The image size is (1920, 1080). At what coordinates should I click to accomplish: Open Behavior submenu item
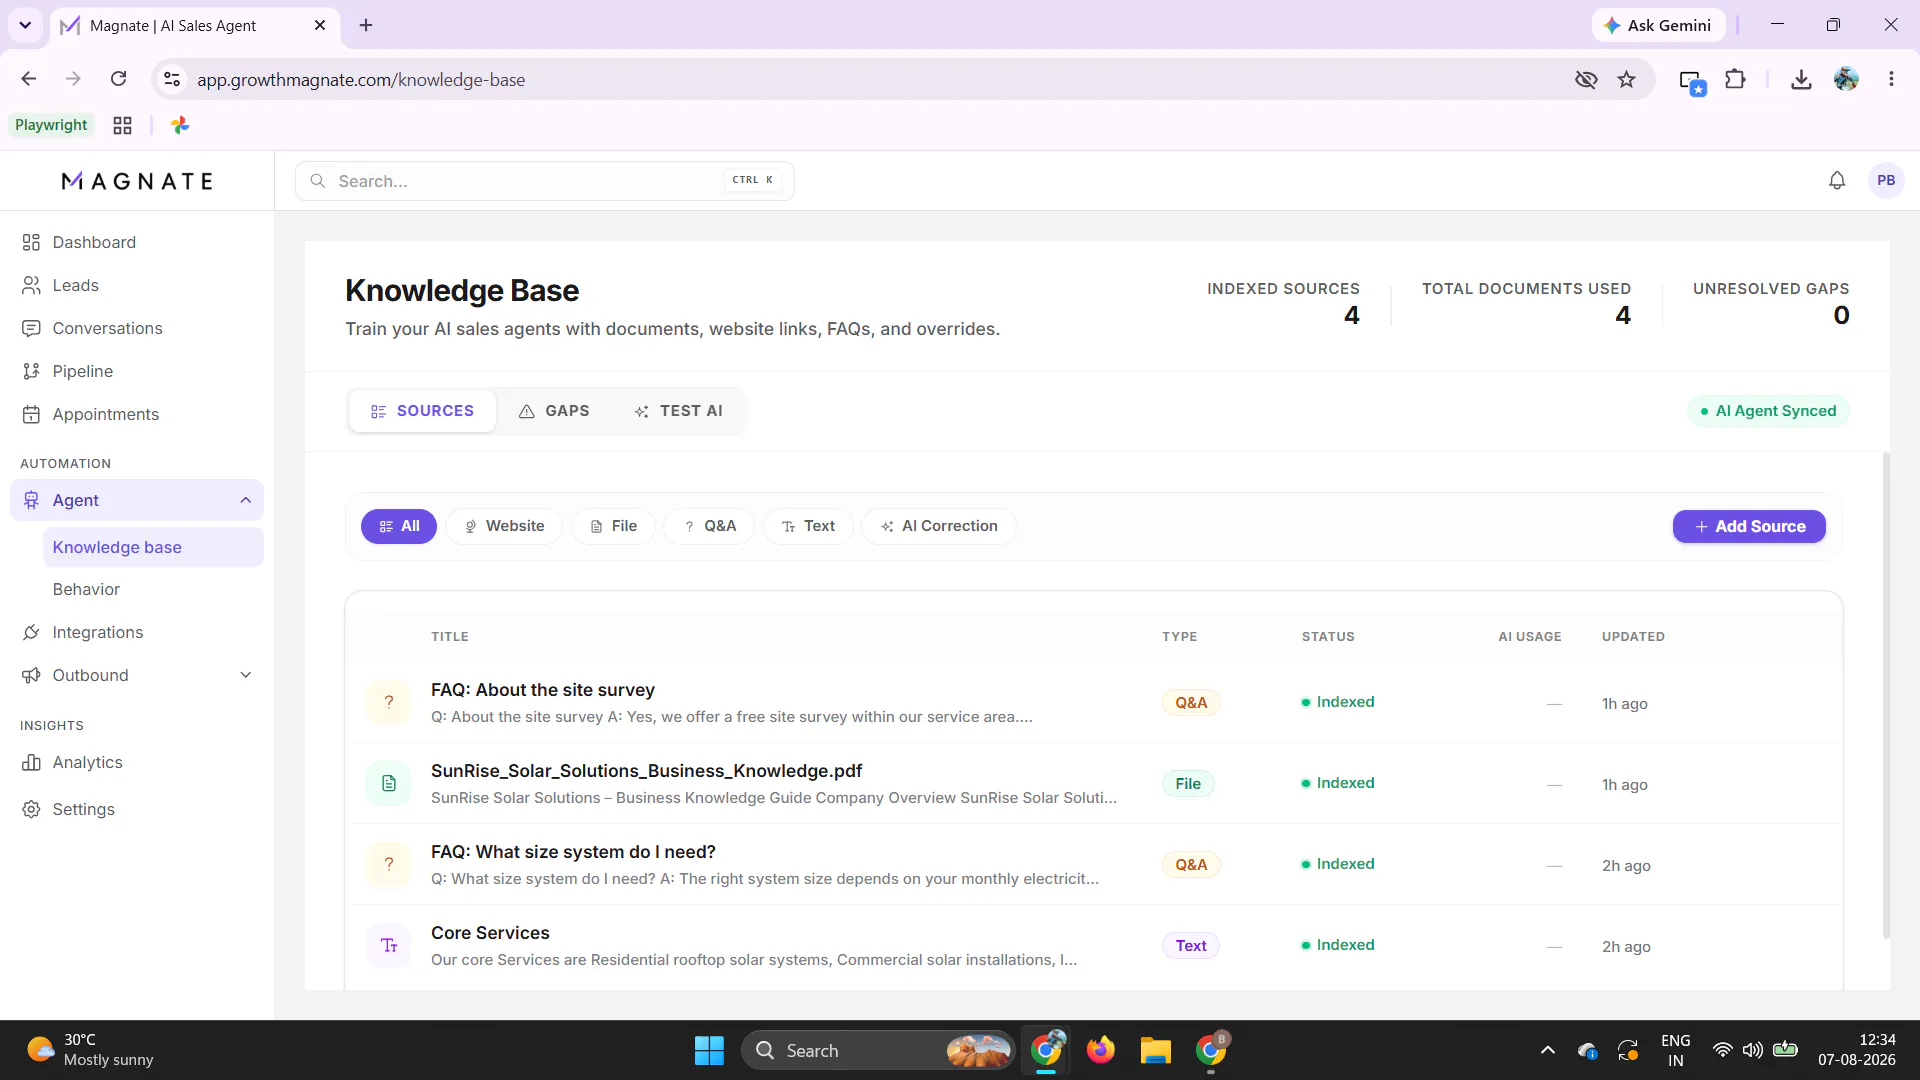(153, 589)
